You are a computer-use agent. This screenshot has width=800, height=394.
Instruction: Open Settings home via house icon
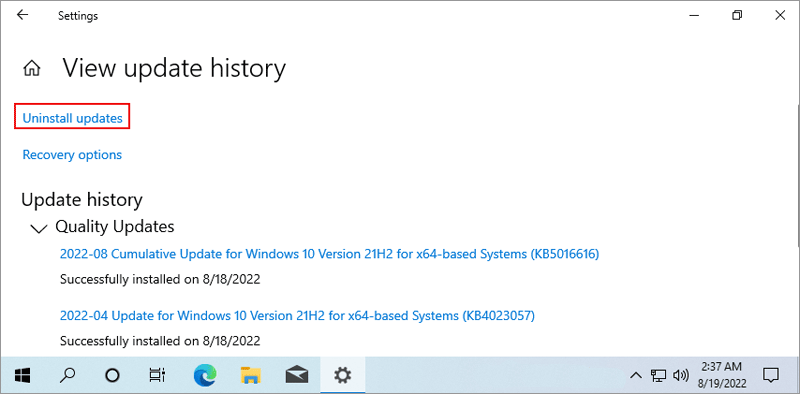[32, 68]
